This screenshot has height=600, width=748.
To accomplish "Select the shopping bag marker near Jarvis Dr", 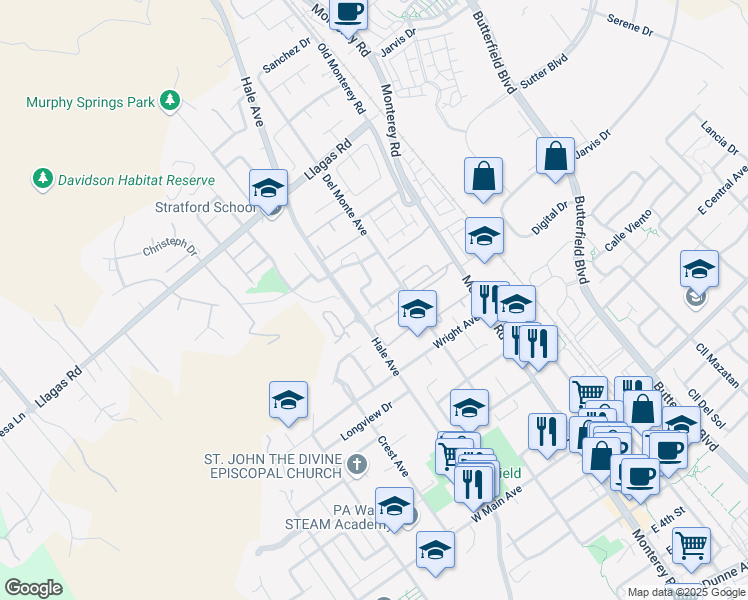I will (x=555, y=157).
